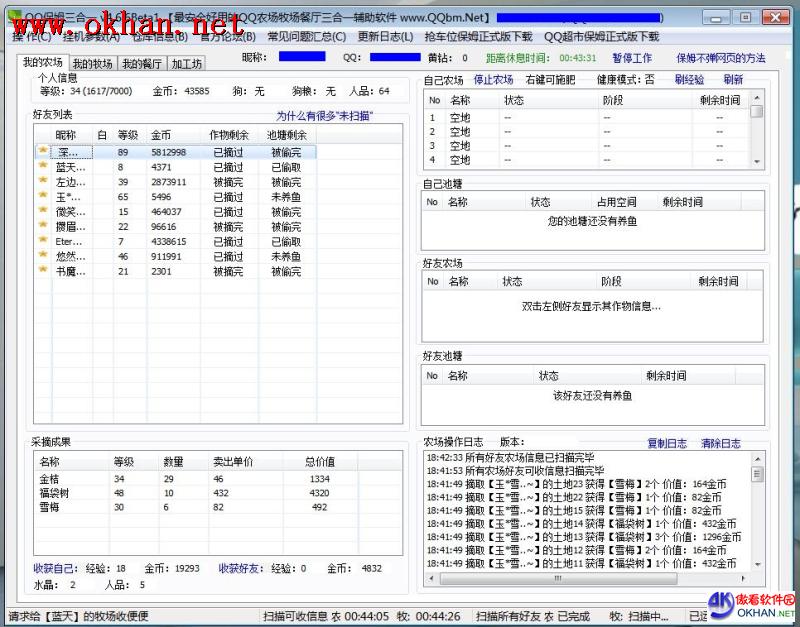The image size is (800, 627).
Task: Select log line mentioning 土地23
Action: pos(577,484)
